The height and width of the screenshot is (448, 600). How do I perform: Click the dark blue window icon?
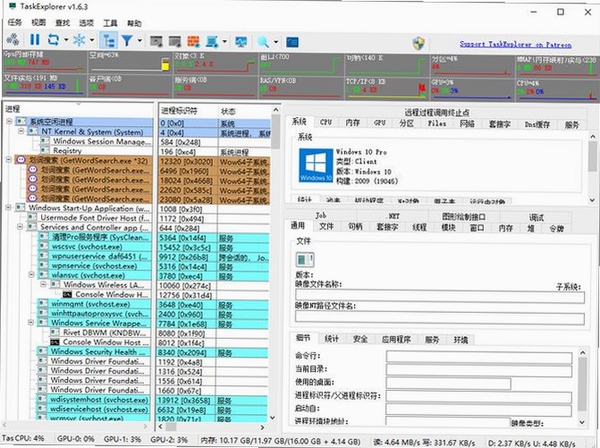[x=292, y=42]
